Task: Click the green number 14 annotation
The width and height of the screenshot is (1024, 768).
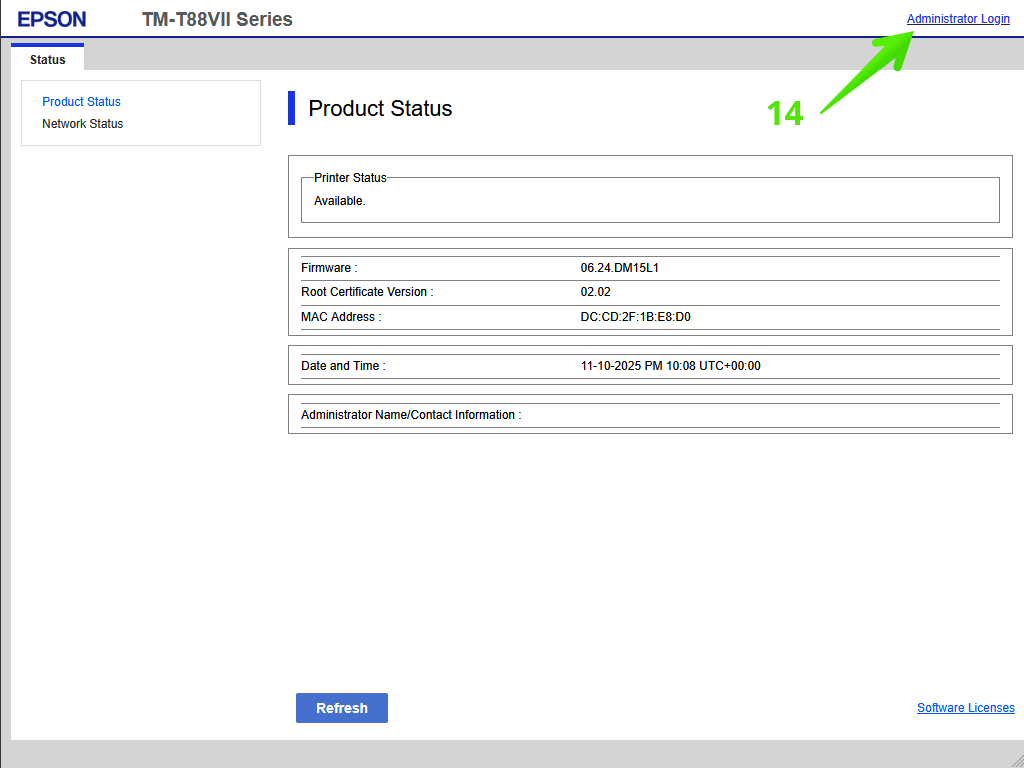Action: click(x=785, y=114)
